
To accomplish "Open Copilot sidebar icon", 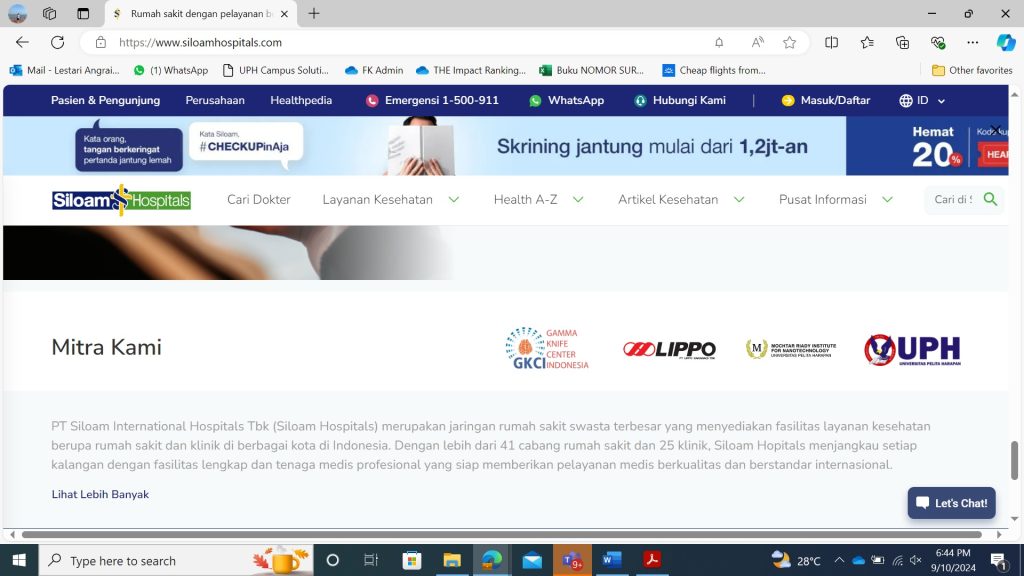I will [1006, 42].
